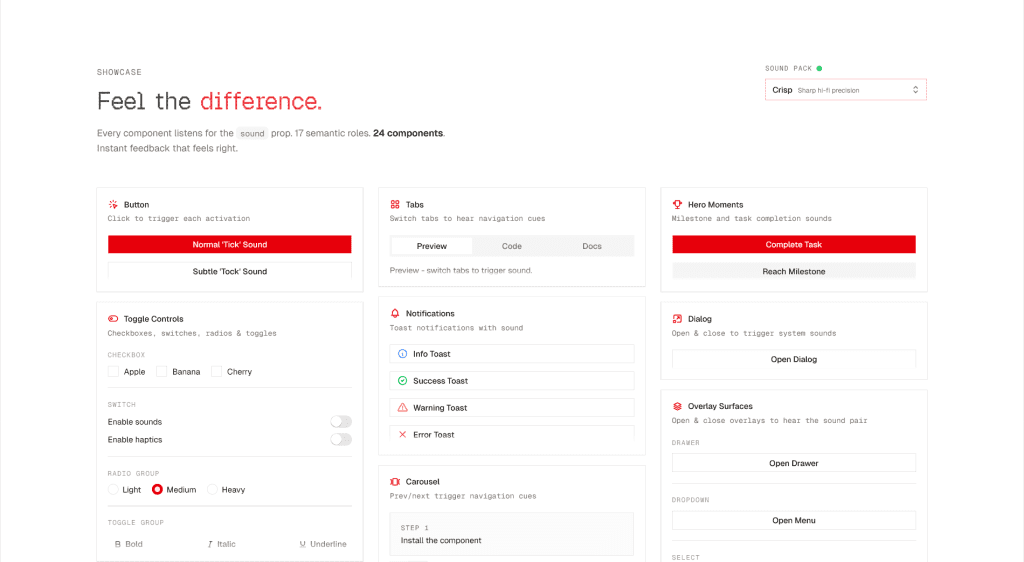This screenshot has height=562, width=1024.
Task: Click the Reach Milestone button
Action: pyautogui.click(x=793, y=272)
